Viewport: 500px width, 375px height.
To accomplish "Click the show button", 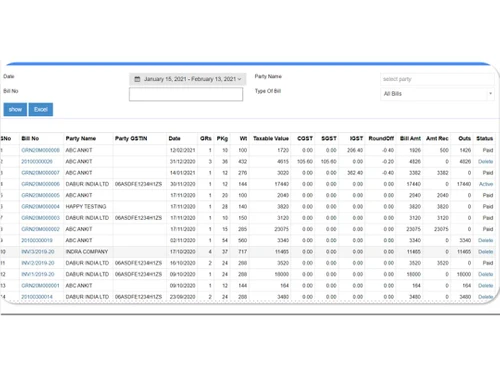I will coord(15,109).
